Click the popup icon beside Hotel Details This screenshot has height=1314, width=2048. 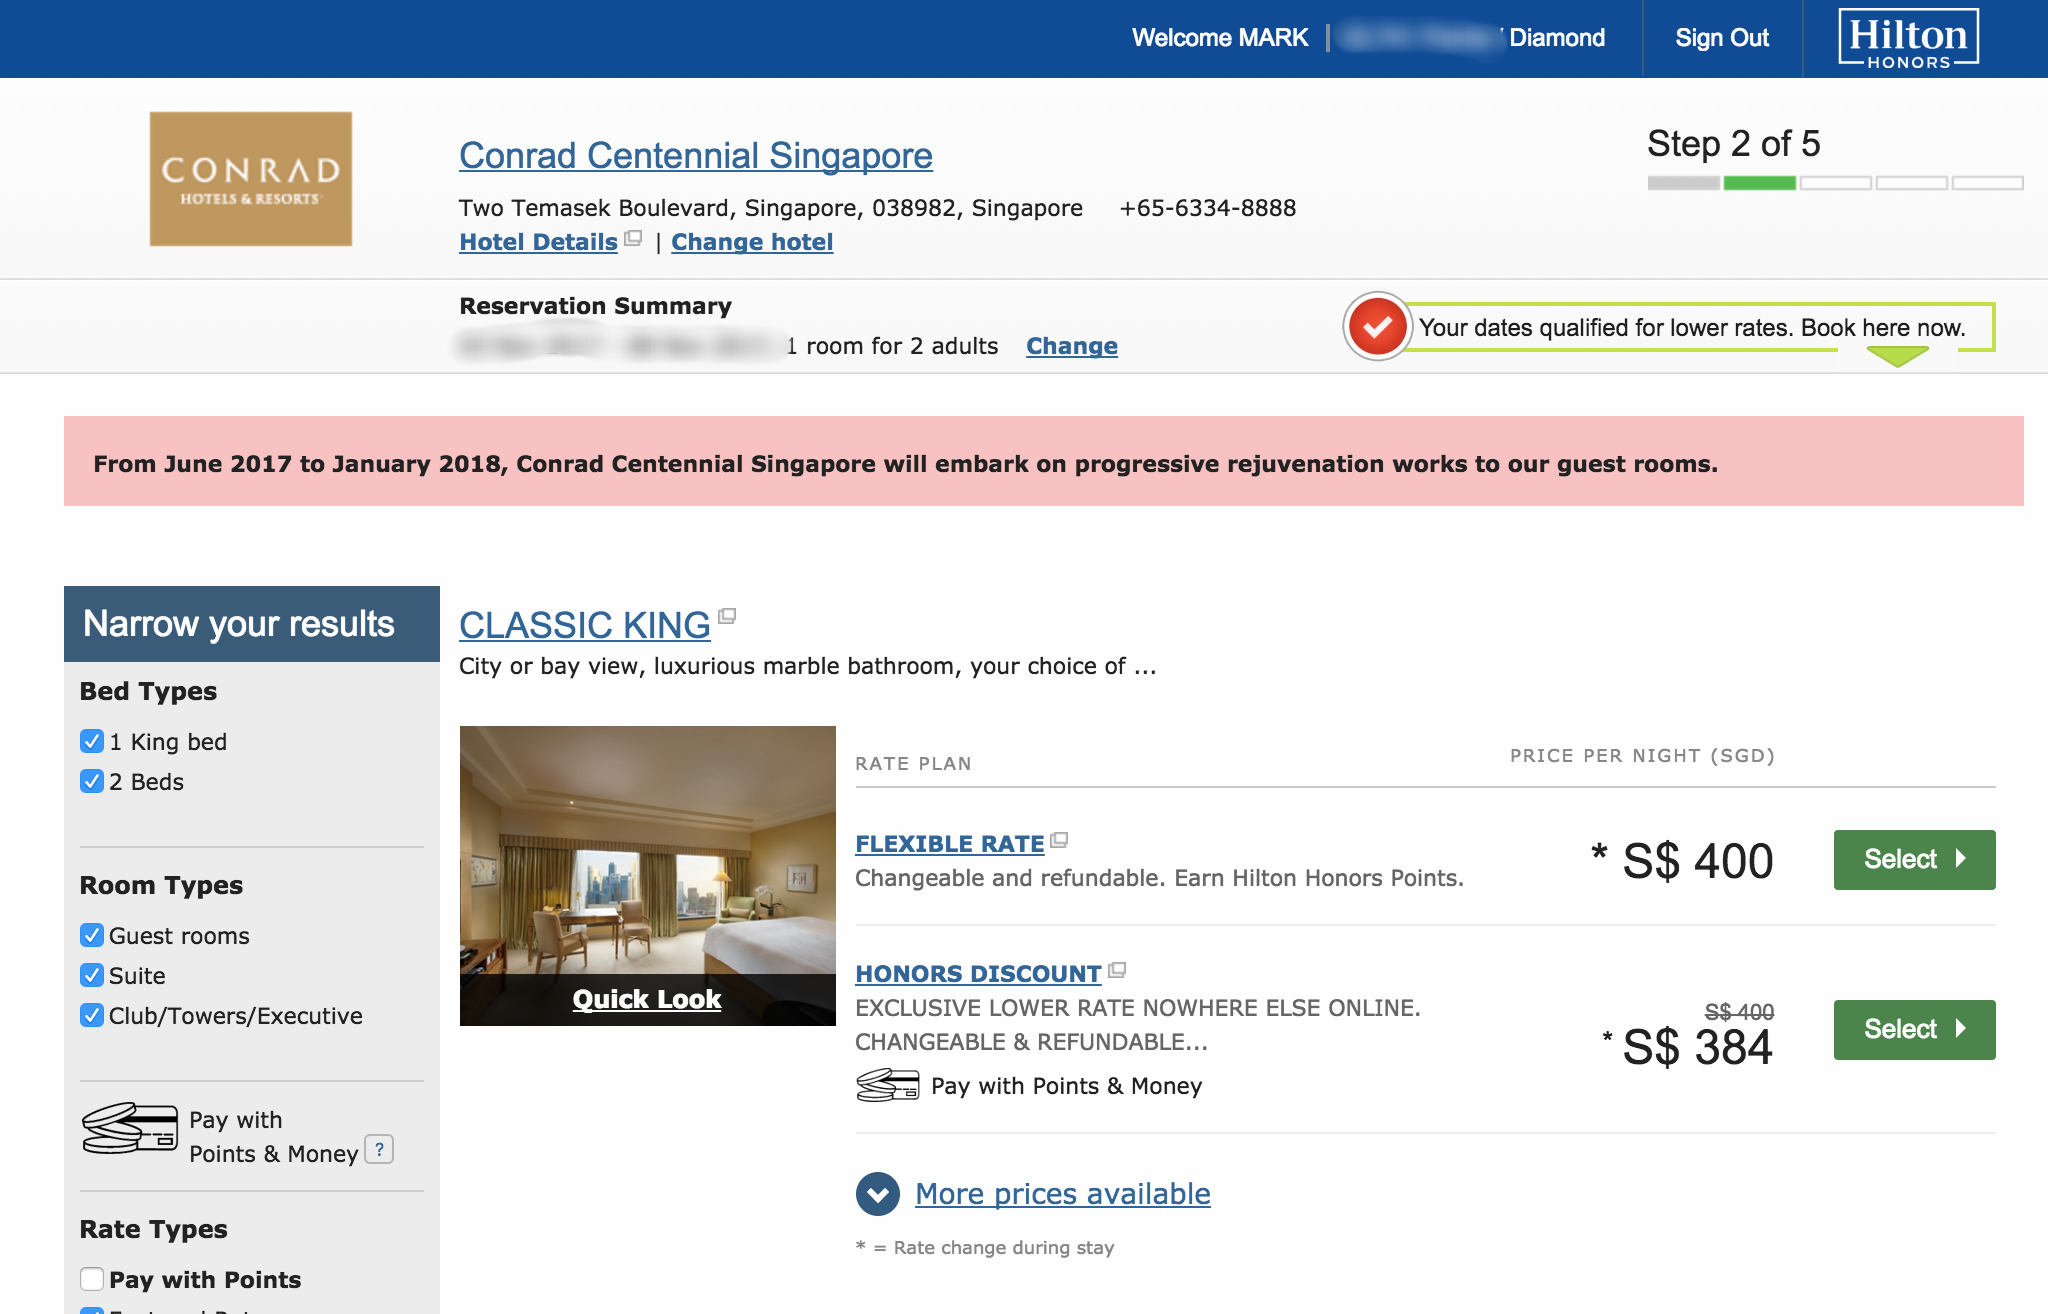click(x=633, y=238)
